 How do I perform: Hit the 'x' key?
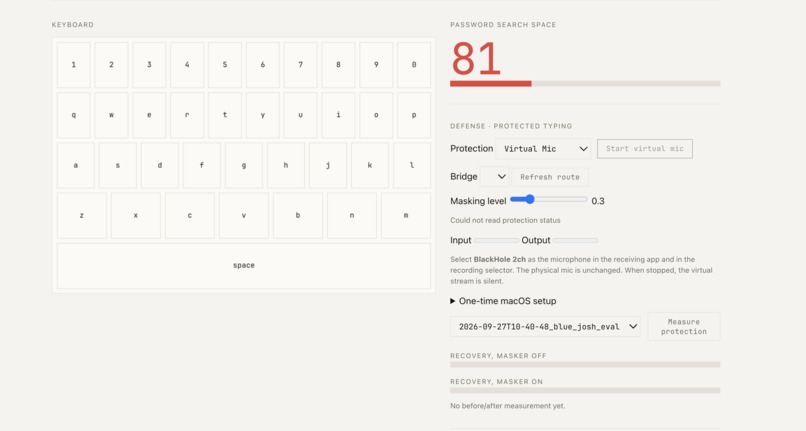click(136, 216)
